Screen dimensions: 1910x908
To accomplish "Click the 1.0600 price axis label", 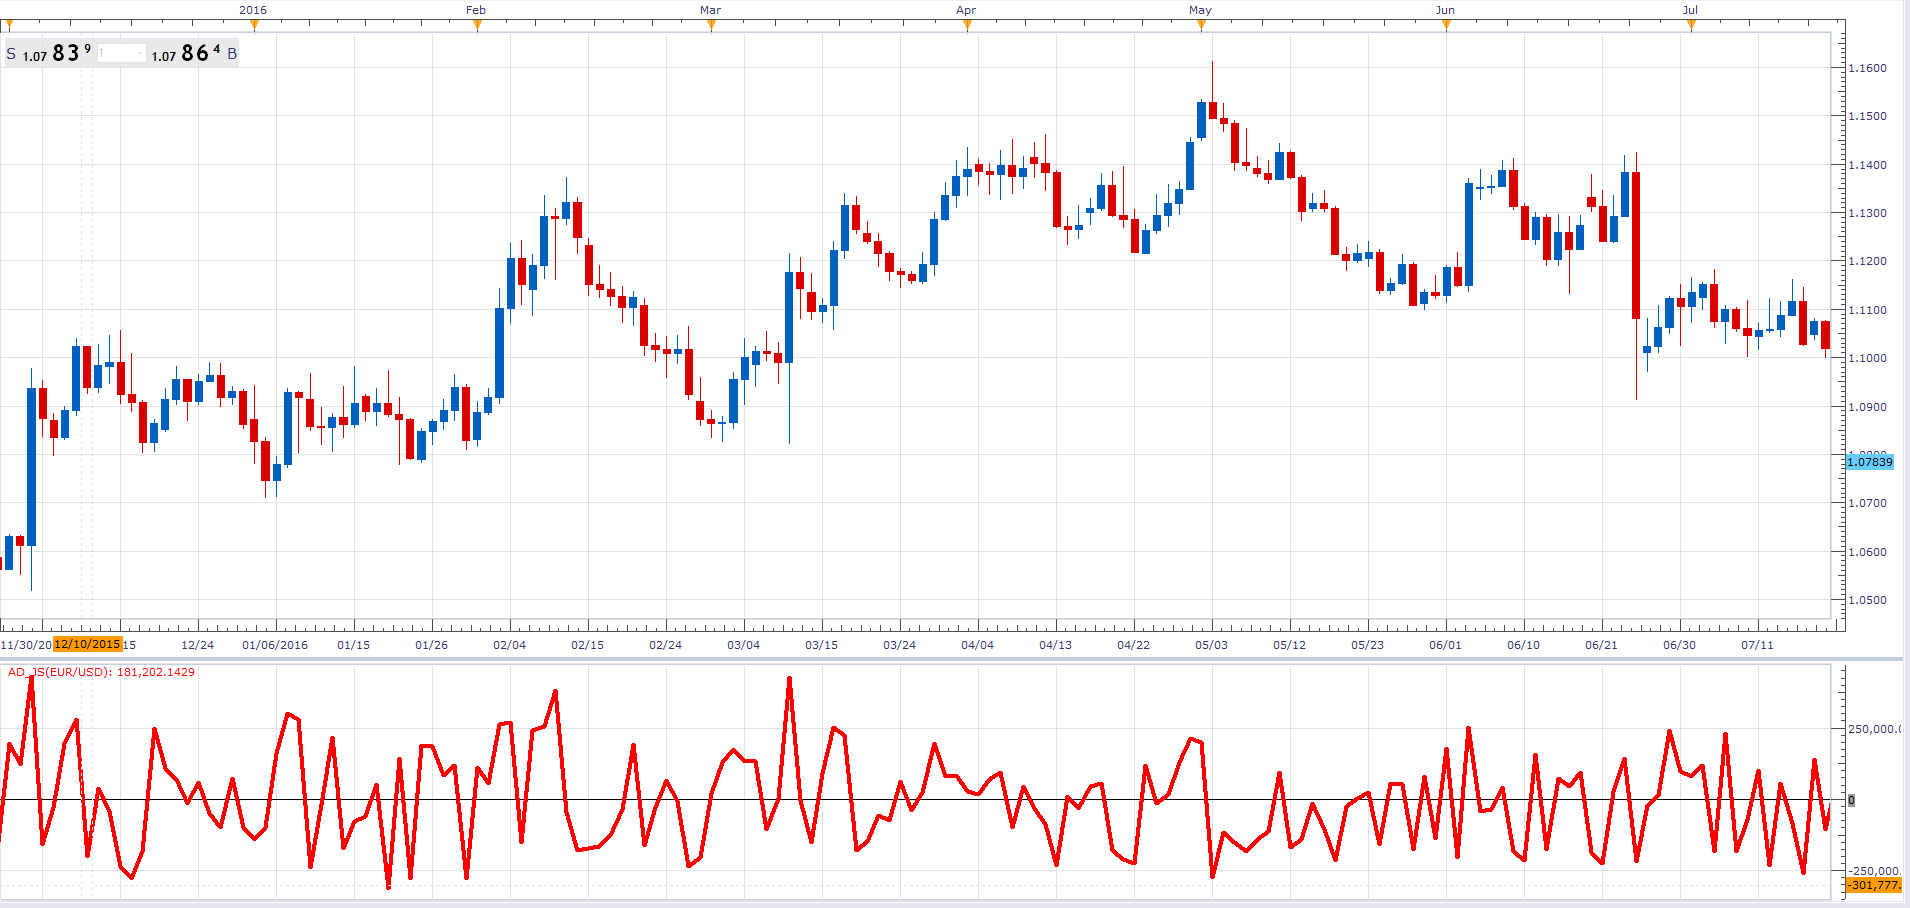I will pos(1867,552).
